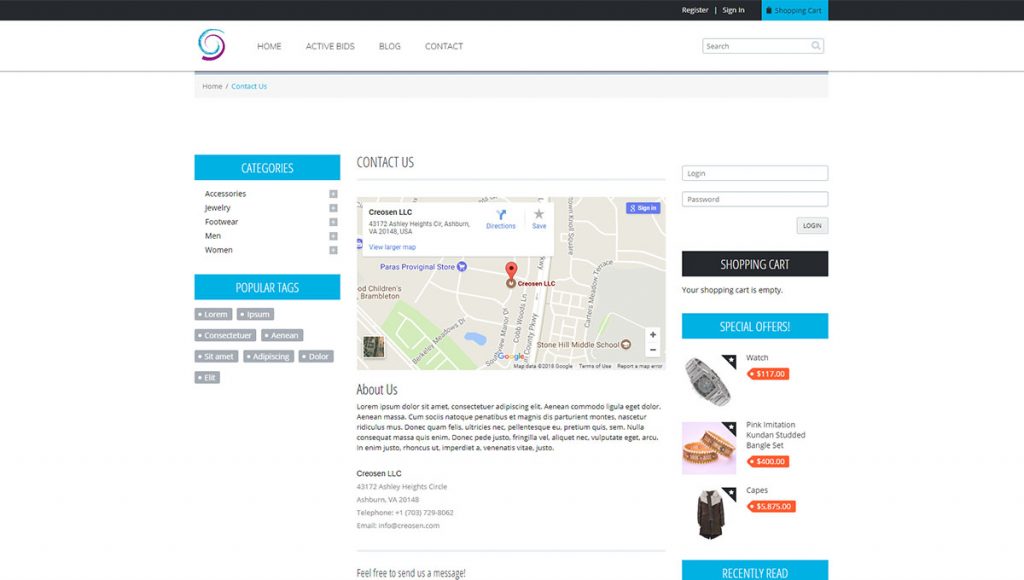Open the Shopping Cart in top bar
Viewport: 1024px width, 580px height.
[794, 10]
